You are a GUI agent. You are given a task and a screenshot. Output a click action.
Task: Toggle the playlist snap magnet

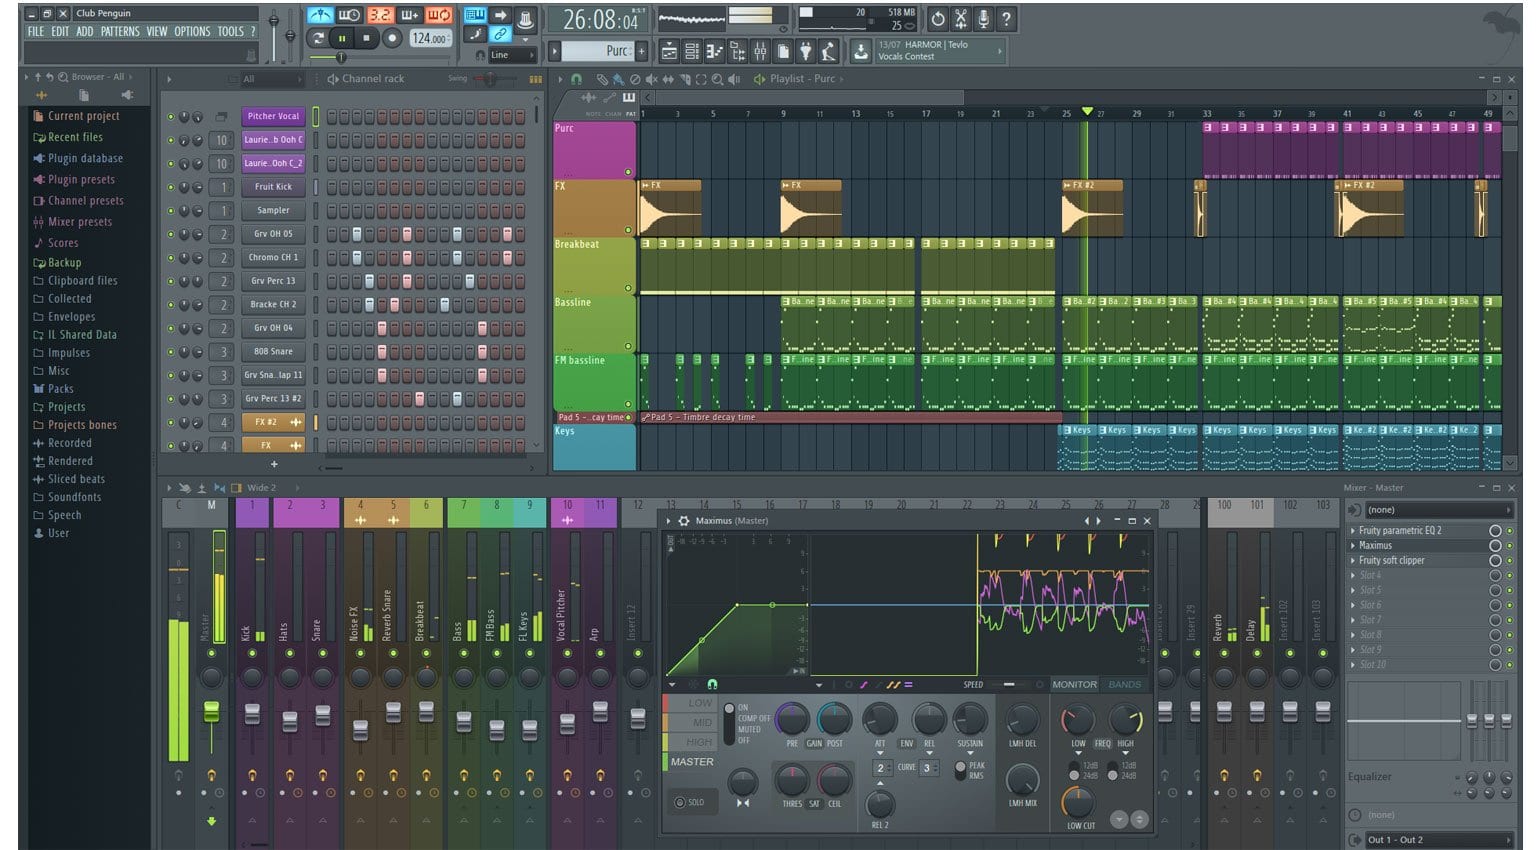576,79
